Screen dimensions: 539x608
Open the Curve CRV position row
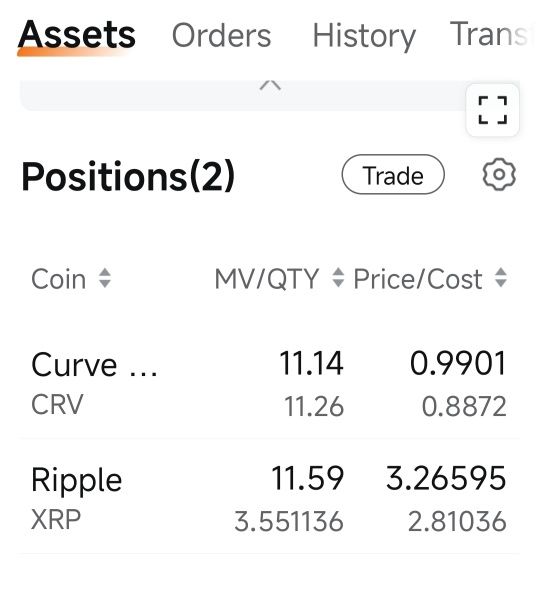click(x=270, y=382)
